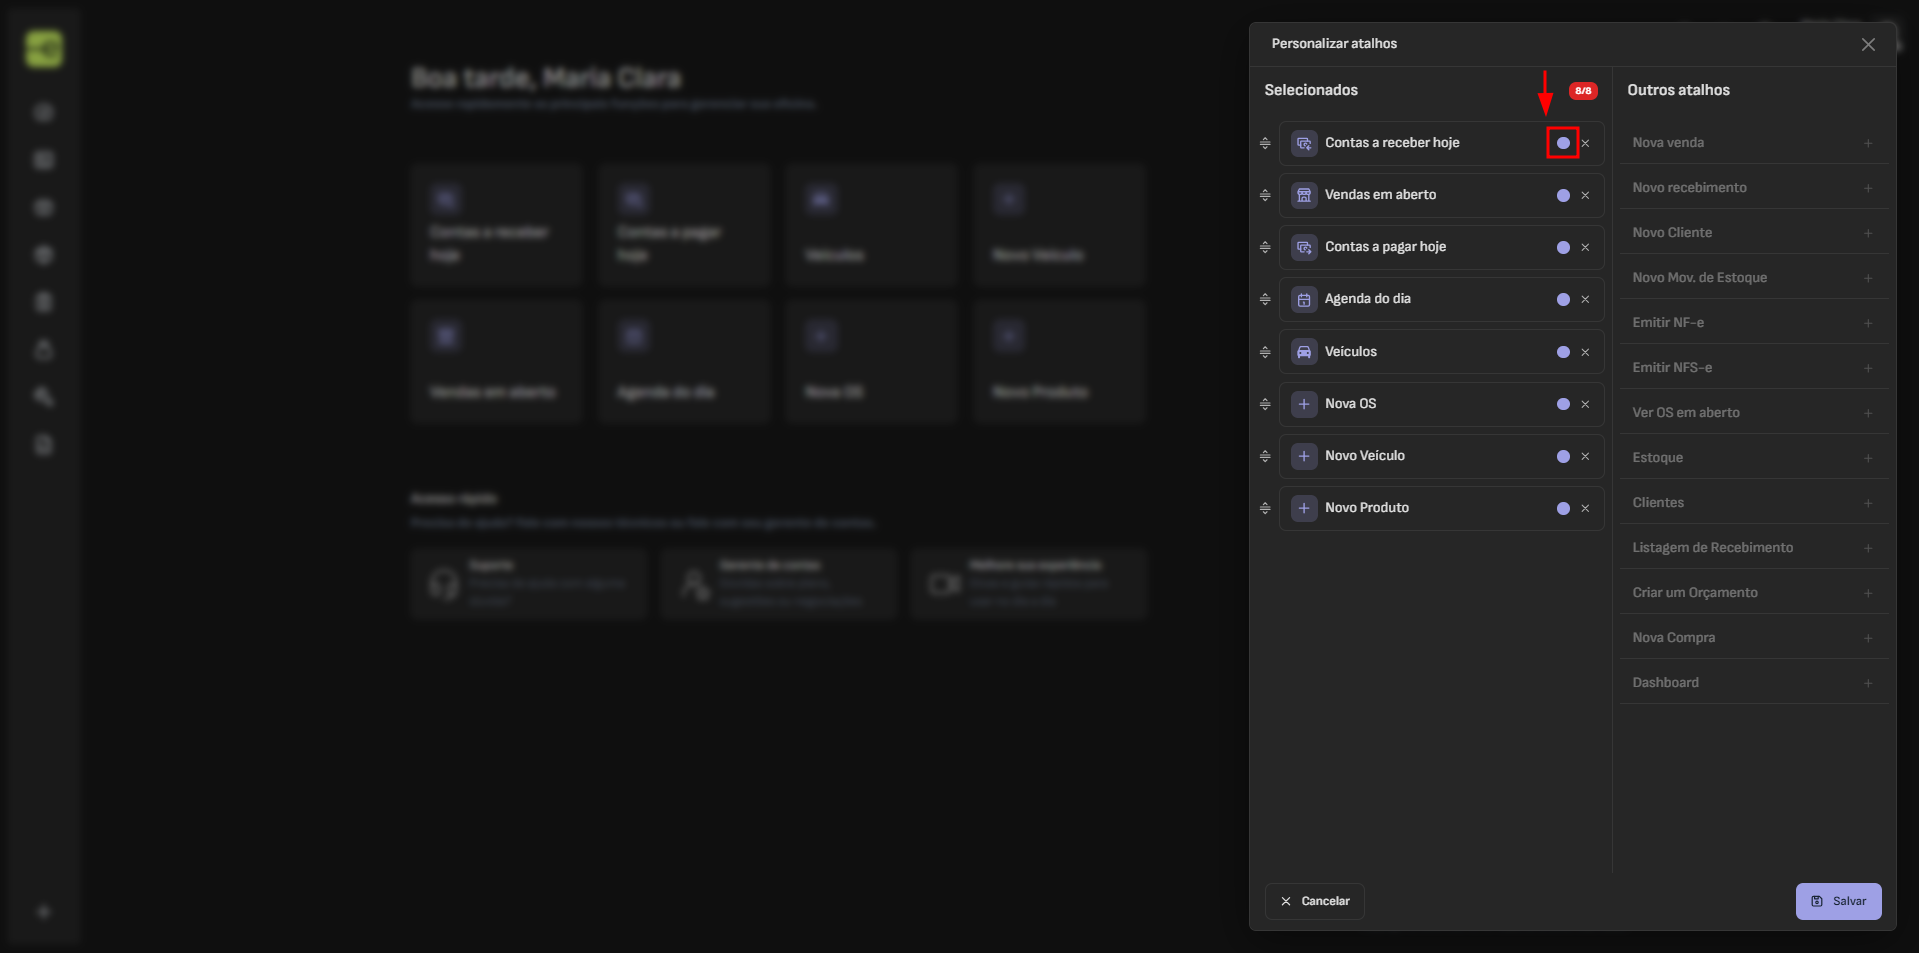Image resolution: width=1919 pixels, height=953 pixels.
Task: Click the car icon for Veículos
Action: pos(1304,352)
